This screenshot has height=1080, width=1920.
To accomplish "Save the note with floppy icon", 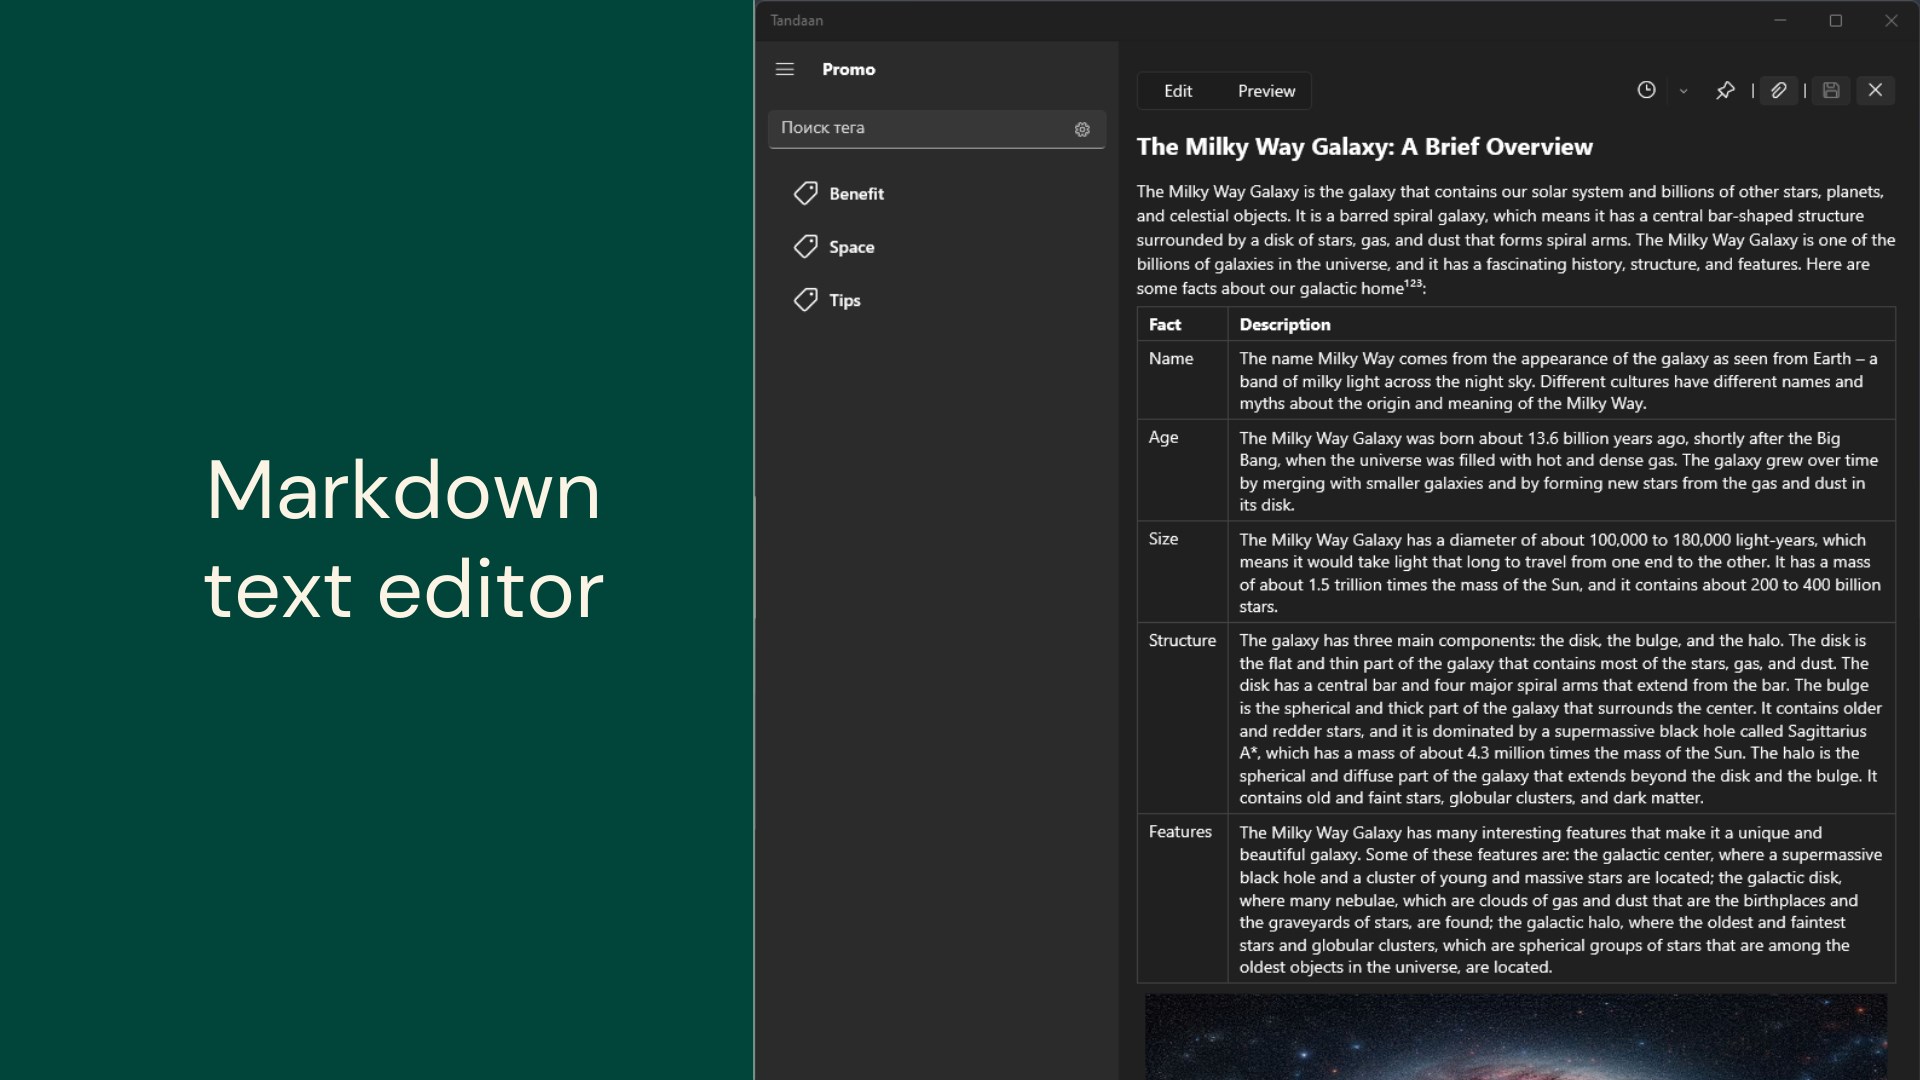I will tap(1831, 91).
